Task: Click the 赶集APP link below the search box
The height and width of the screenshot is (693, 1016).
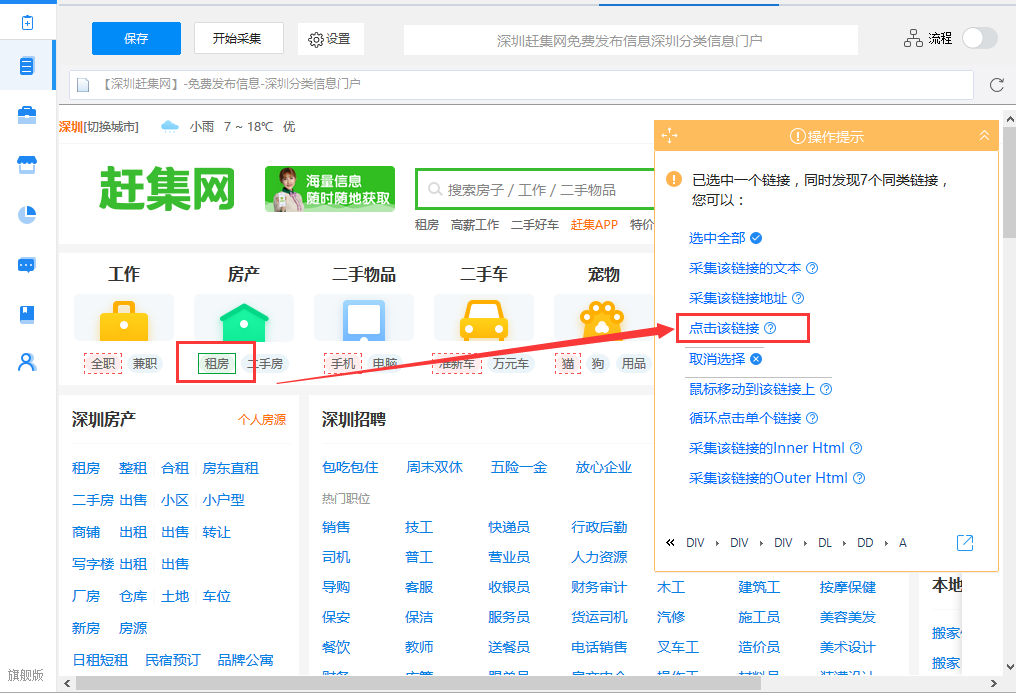Action: [594, 225]
